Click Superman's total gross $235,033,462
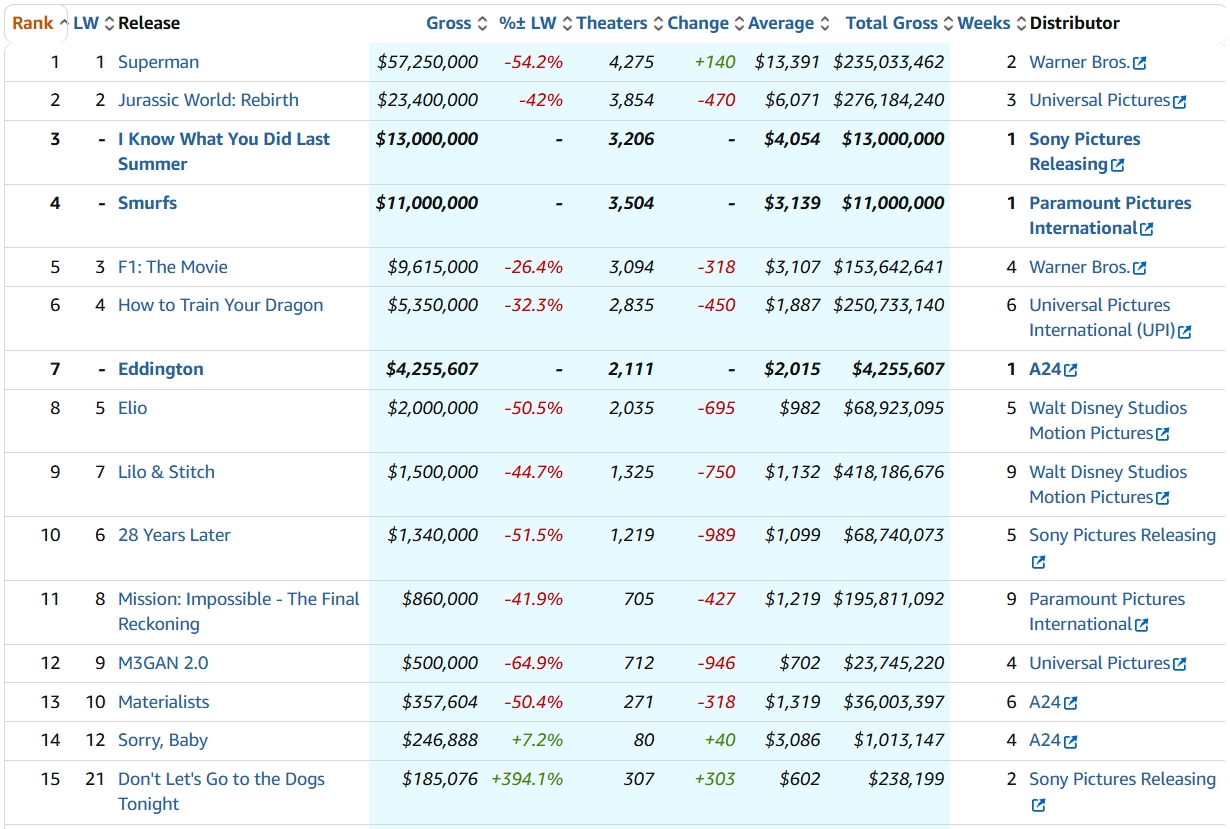The image size is (1230, 829). 888,62
